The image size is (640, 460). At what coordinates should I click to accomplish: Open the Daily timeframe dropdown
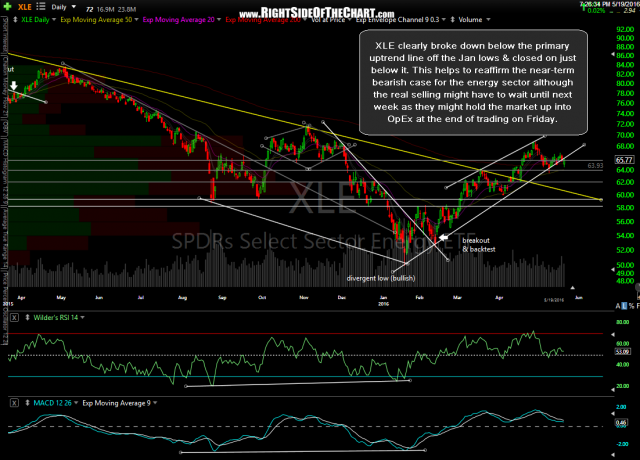tap(73, 7)
